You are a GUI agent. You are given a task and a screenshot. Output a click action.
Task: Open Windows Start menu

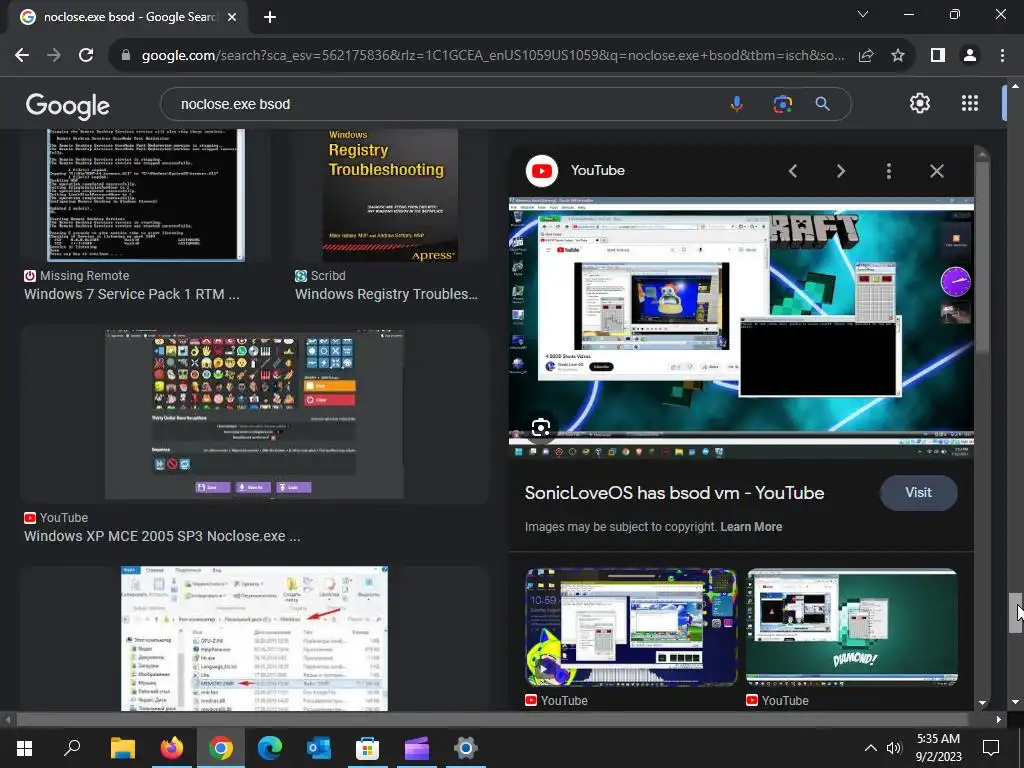point(24,748)
